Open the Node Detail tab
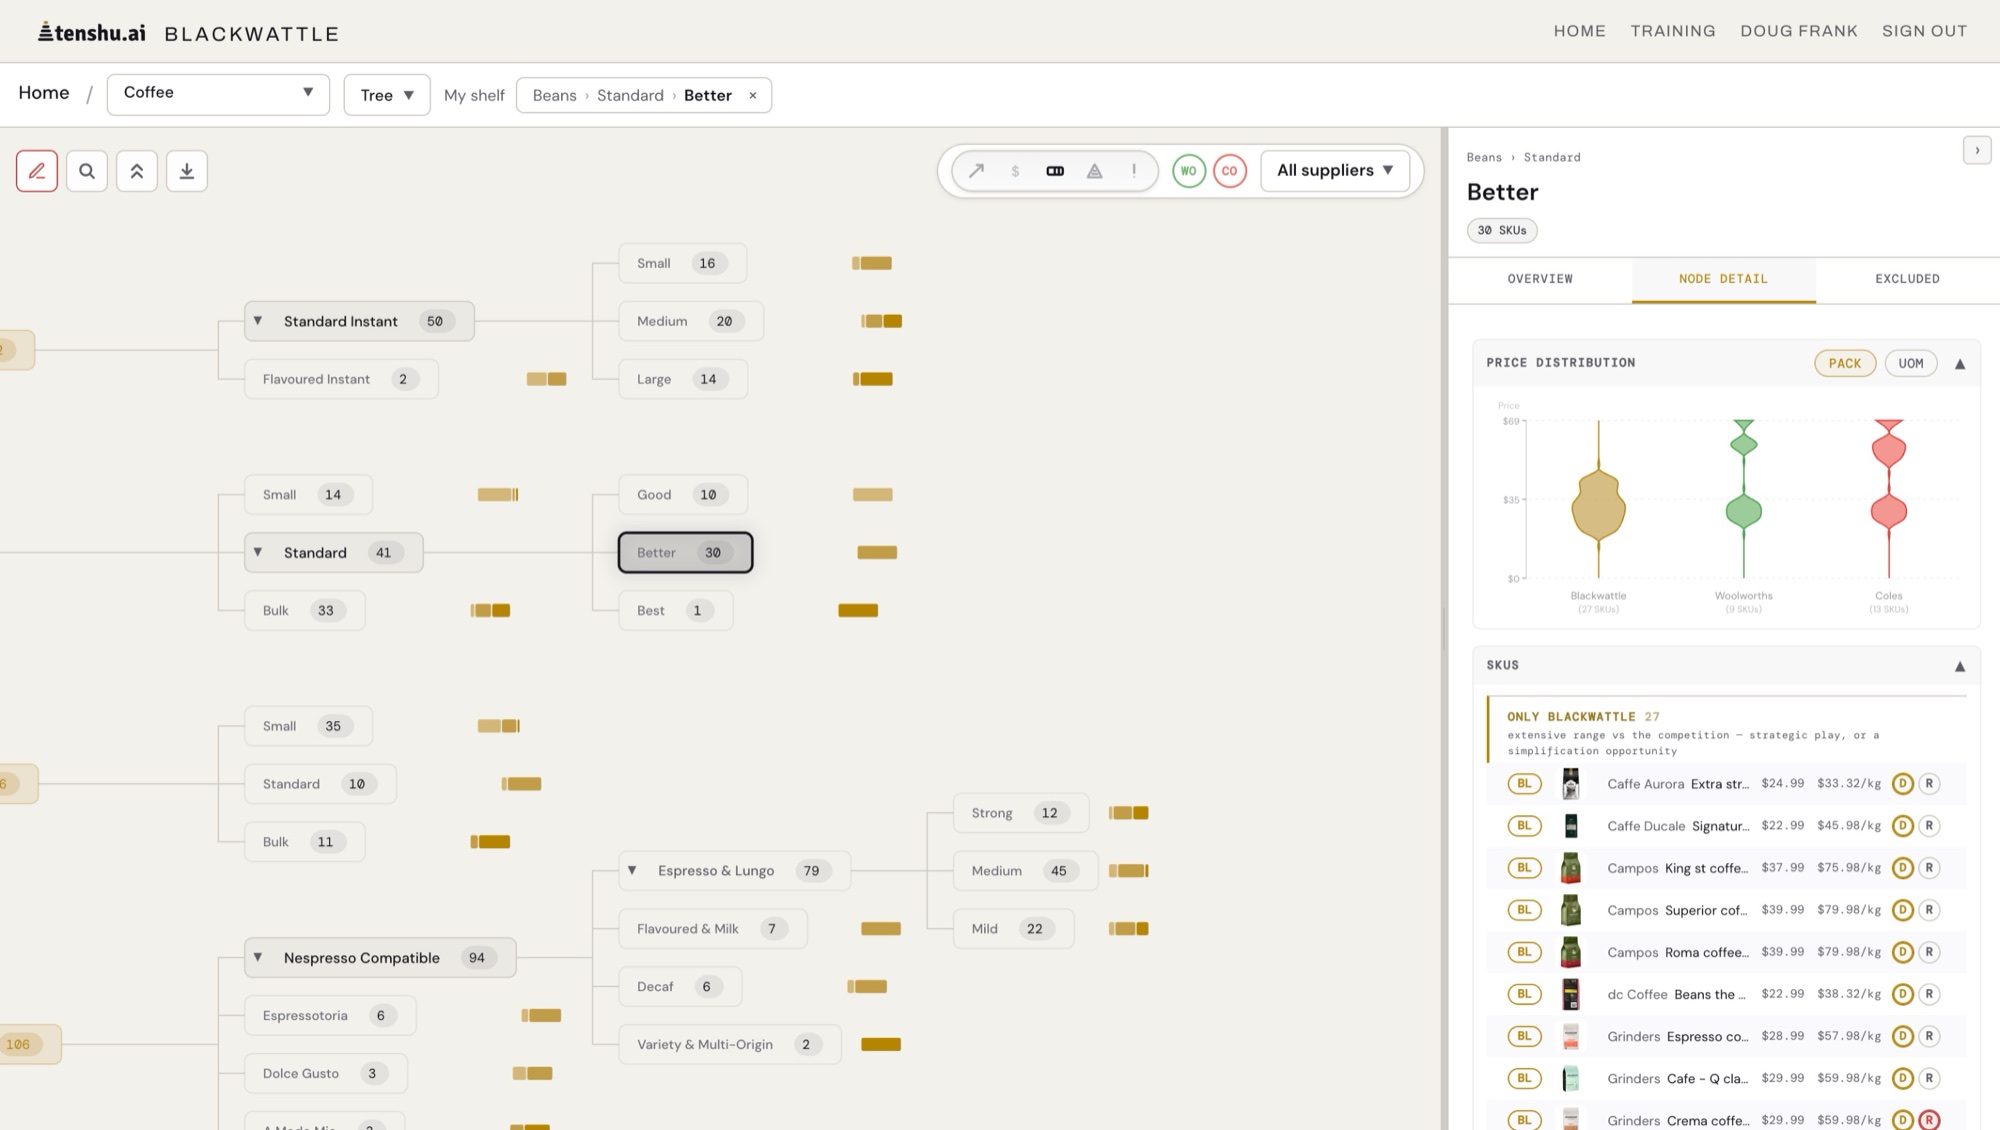This screenshot has height=1130, width=2000. [x=1723, y=279]
